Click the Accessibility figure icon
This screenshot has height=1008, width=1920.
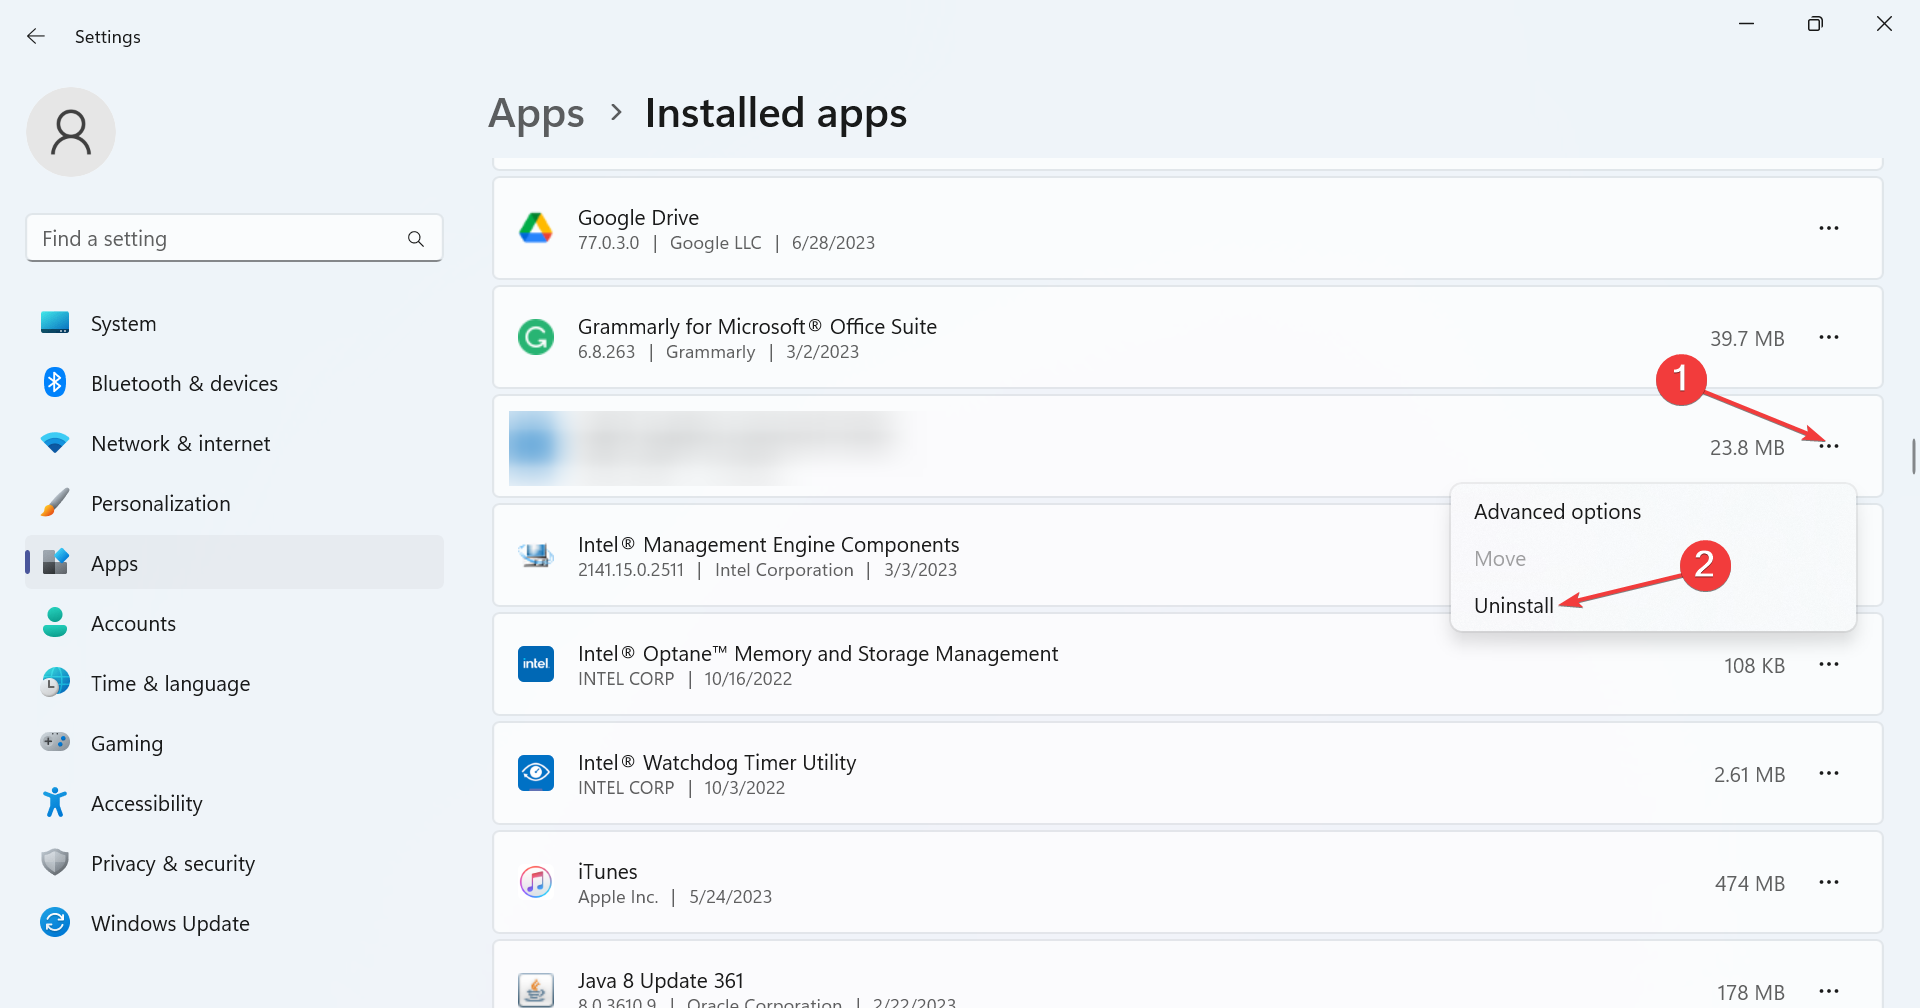click(x=55, y=802)
